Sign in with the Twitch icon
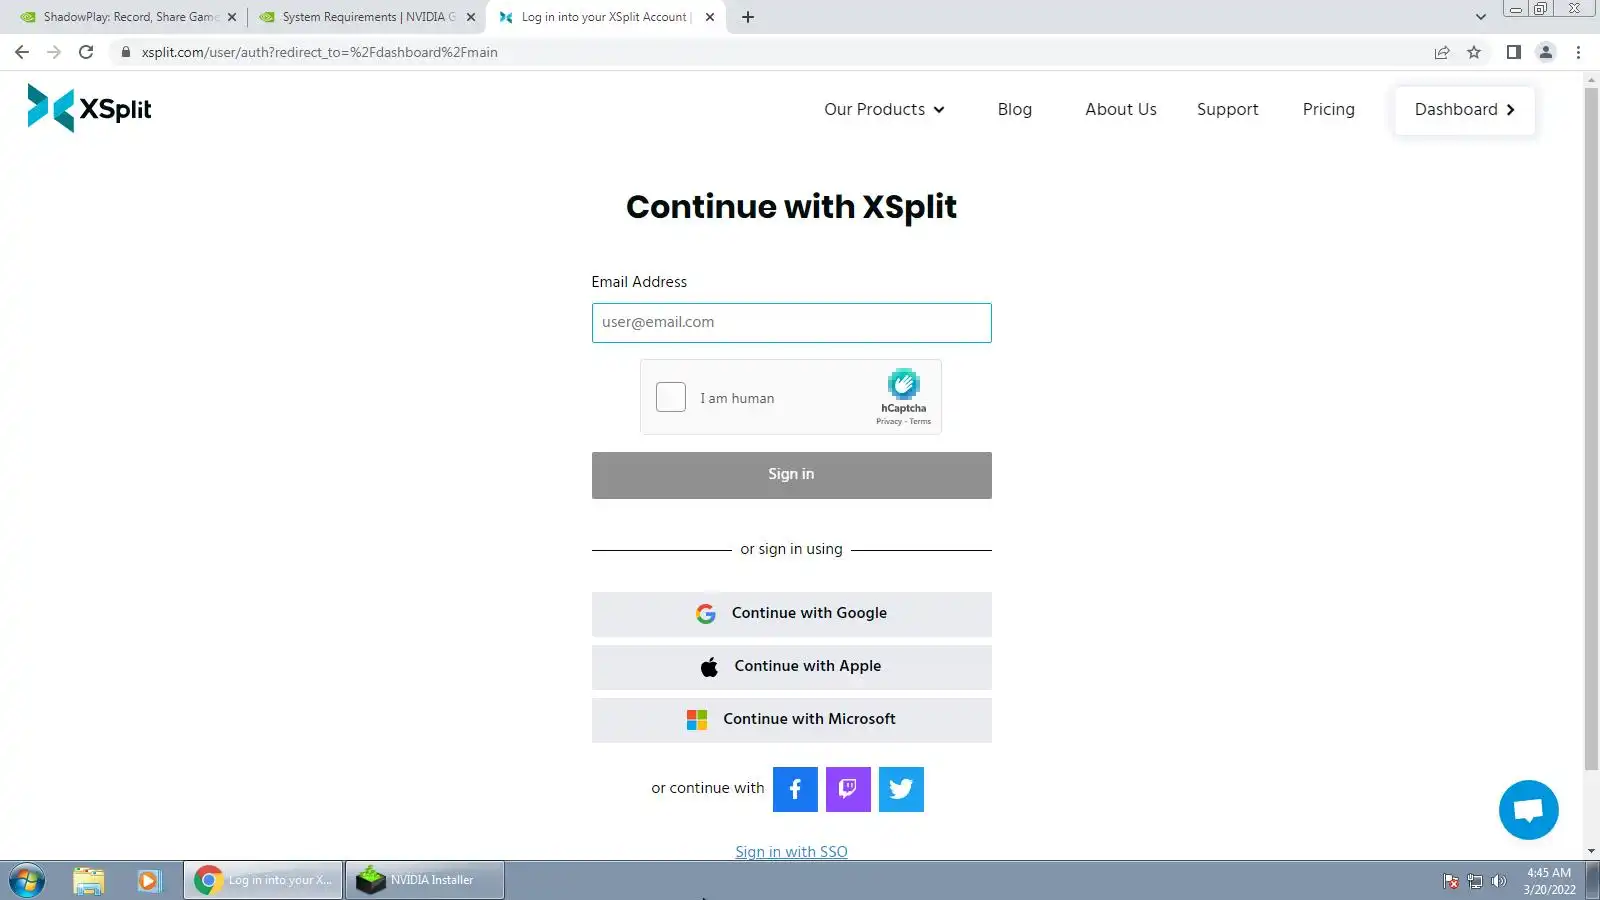1600x900 pixels. pos(848,789)
